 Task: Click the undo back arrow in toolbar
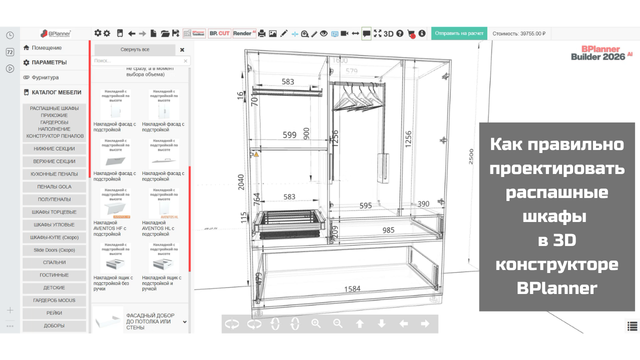click(131, 33)
